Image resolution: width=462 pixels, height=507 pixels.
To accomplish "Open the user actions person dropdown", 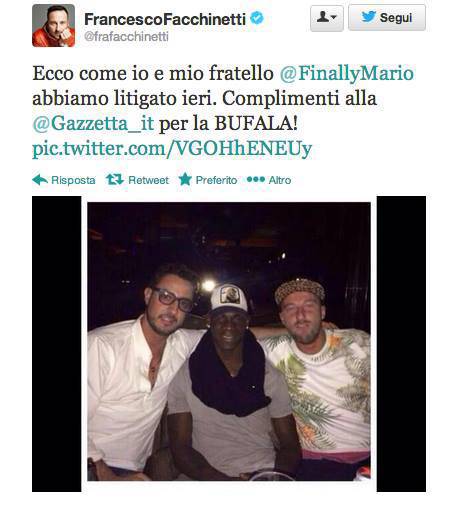I will tap(327, 18).
